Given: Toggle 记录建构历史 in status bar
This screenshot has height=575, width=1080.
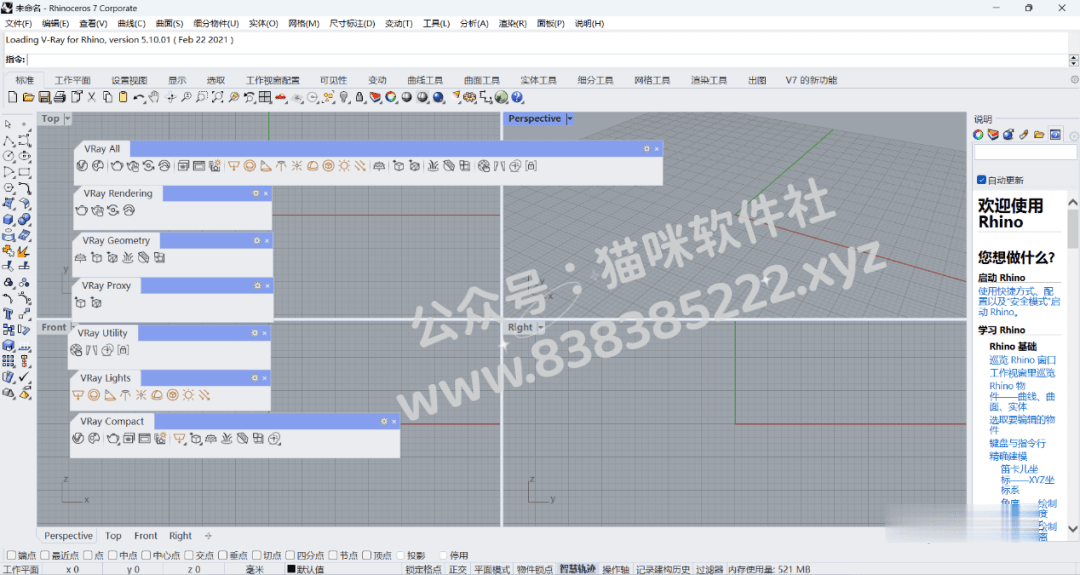Looking at the screenshot, I should 663,569.
